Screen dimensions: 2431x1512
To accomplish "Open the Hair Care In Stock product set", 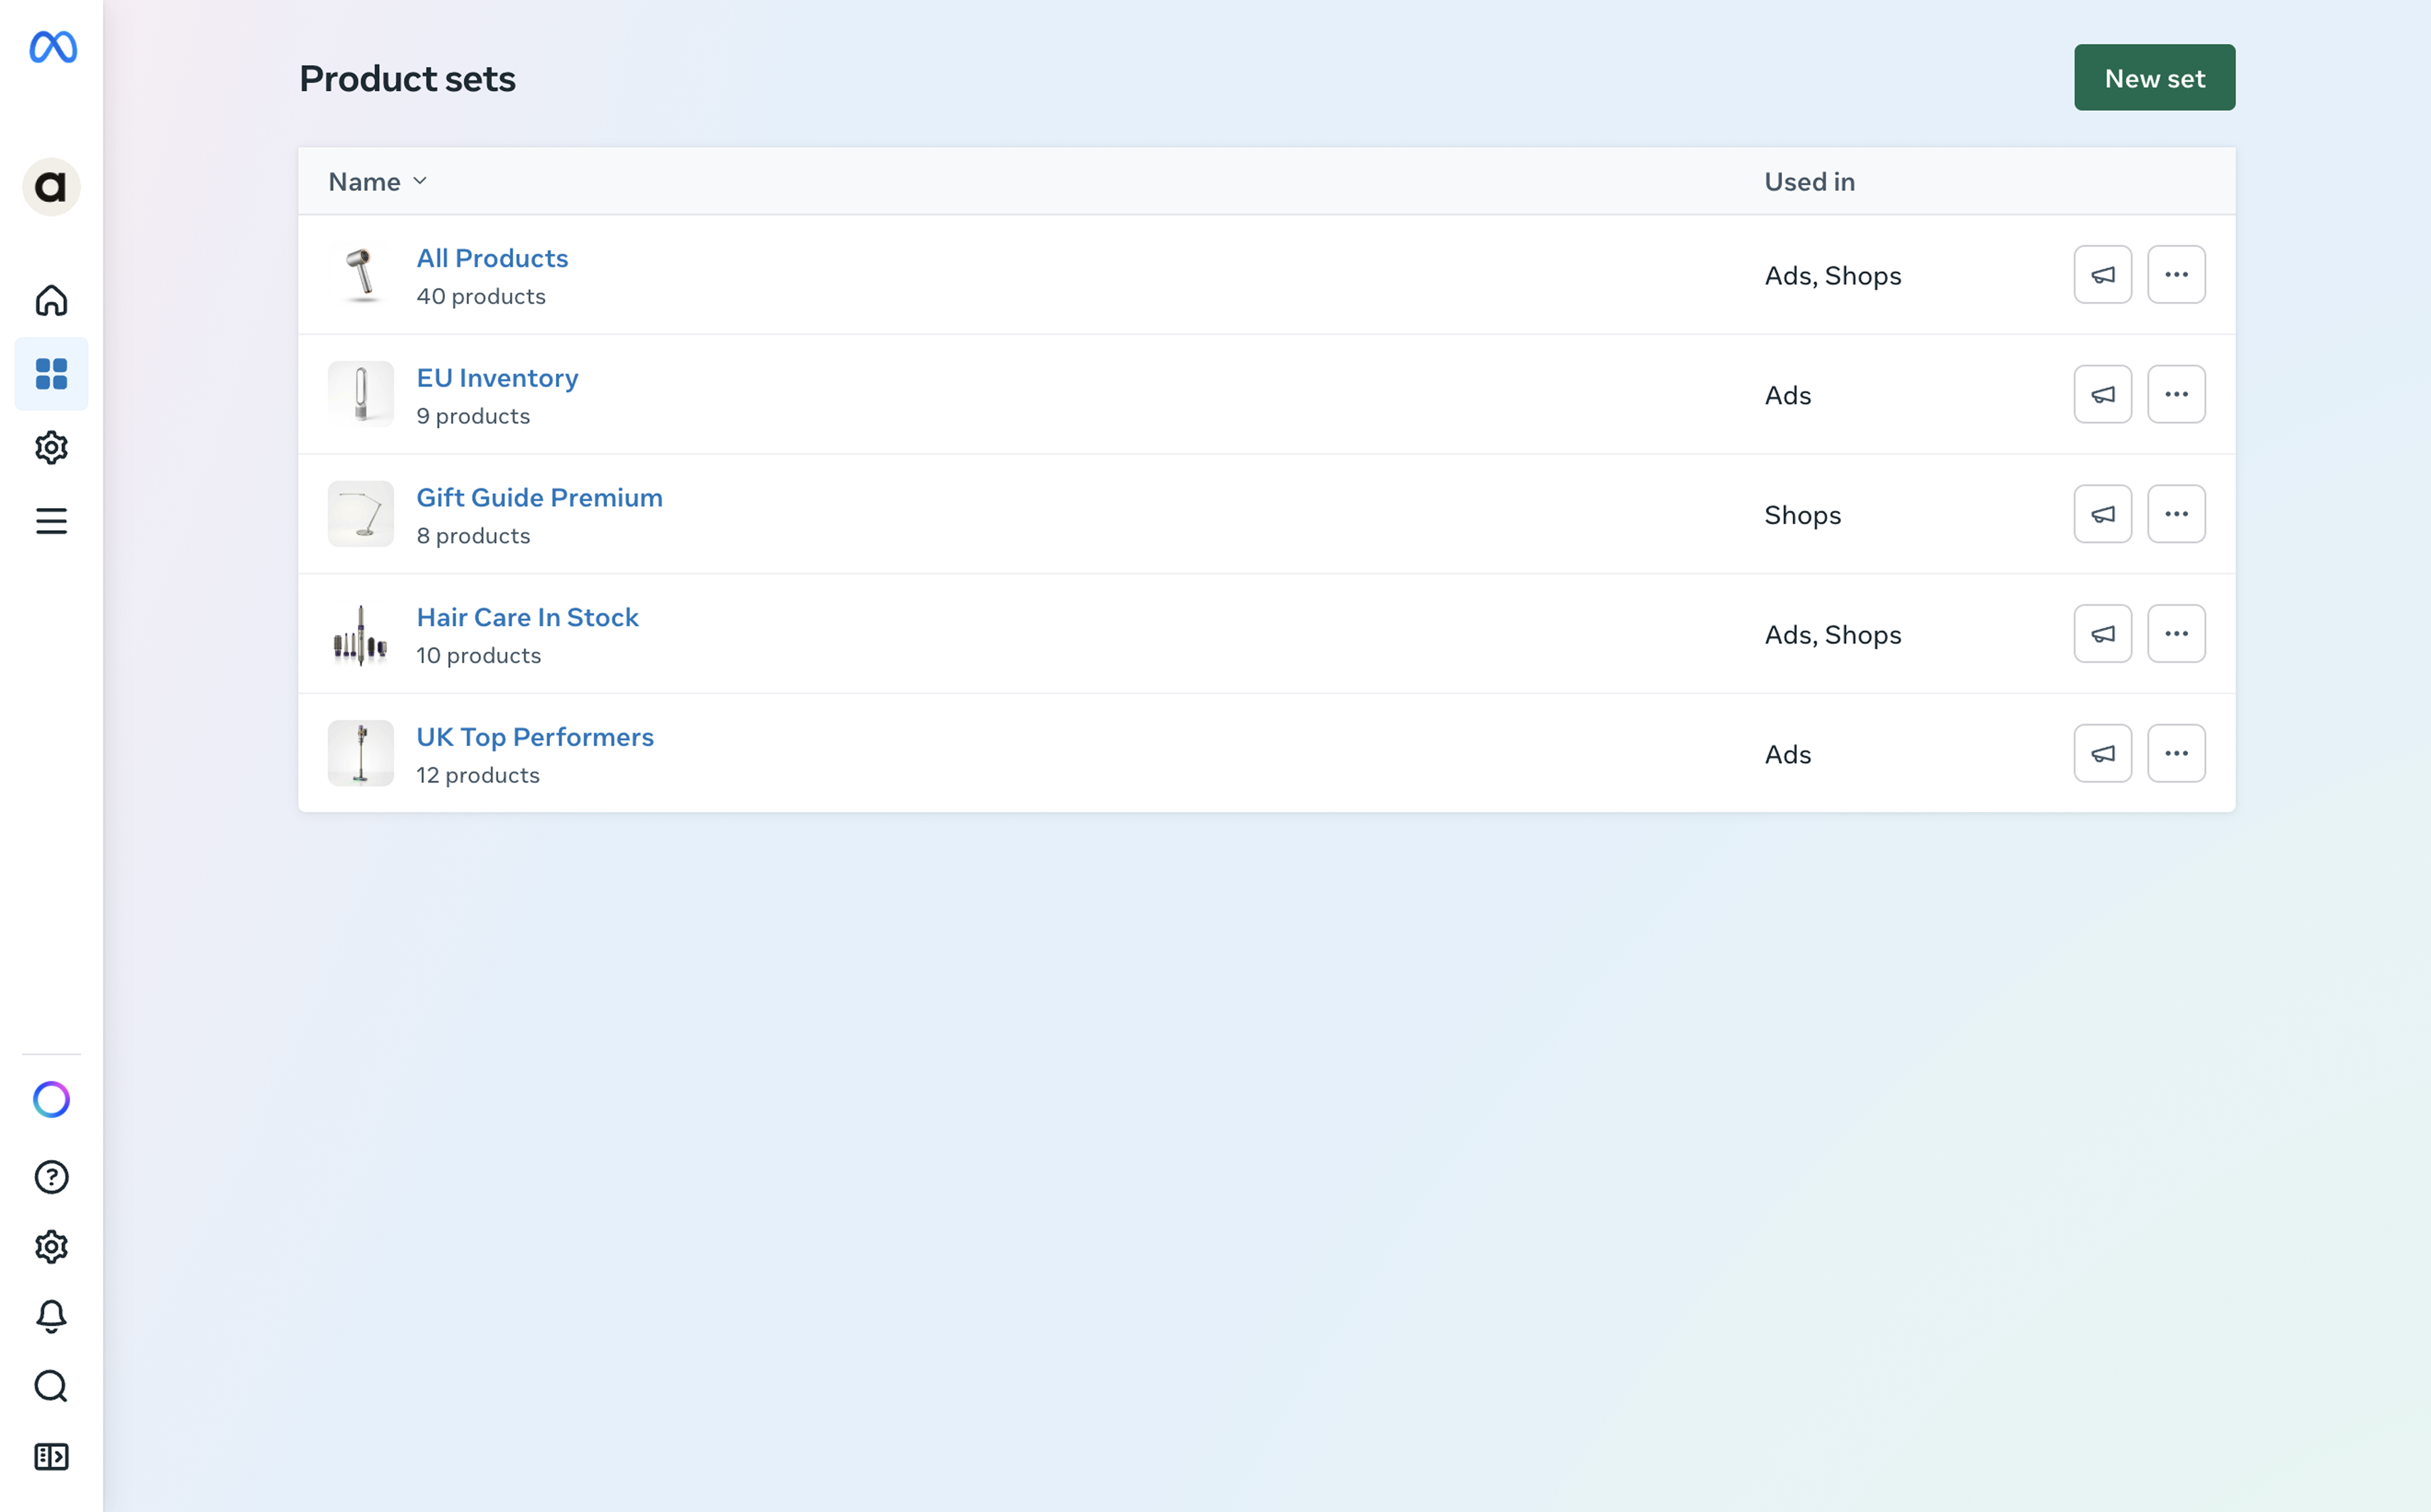I will [527, 617].
